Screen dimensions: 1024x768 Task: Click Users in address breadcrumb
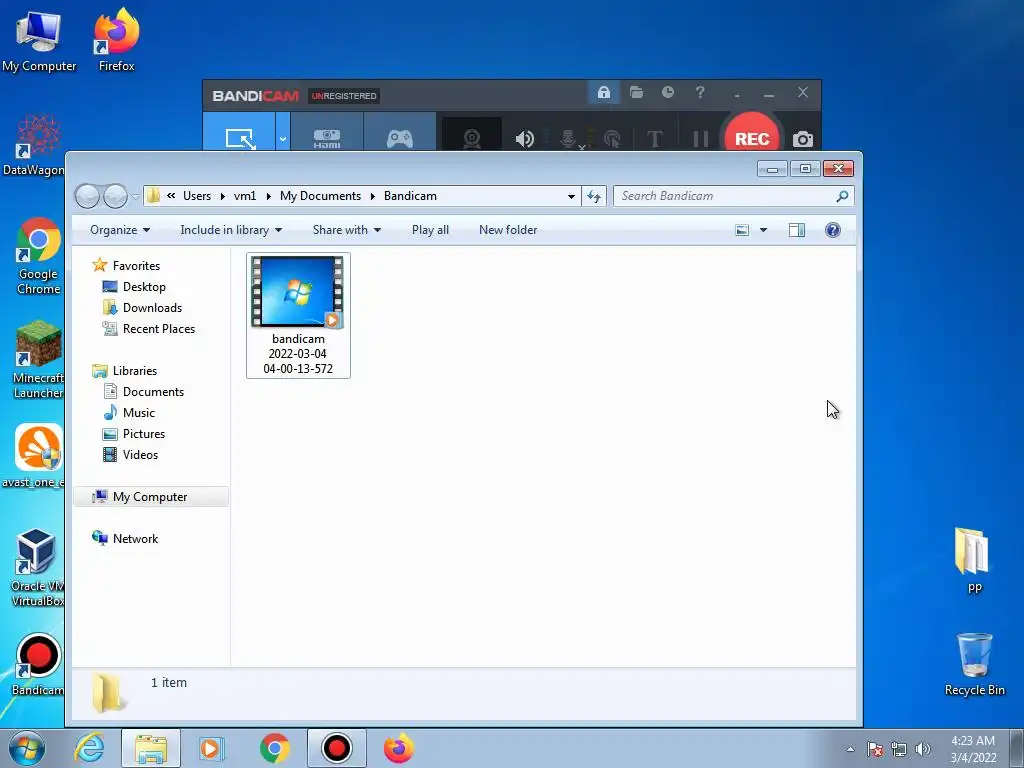point(197,196)
